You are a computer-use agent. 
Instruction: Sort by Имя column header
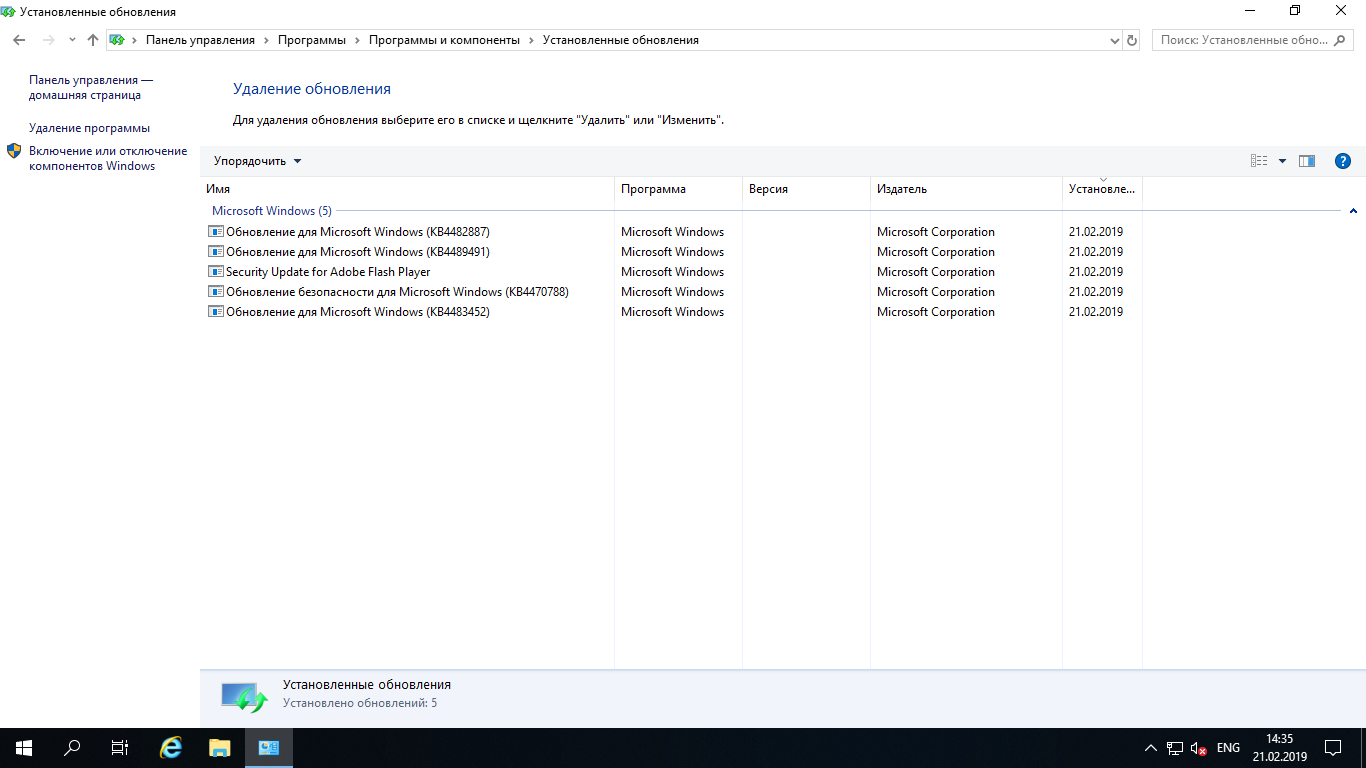[407, 189]
